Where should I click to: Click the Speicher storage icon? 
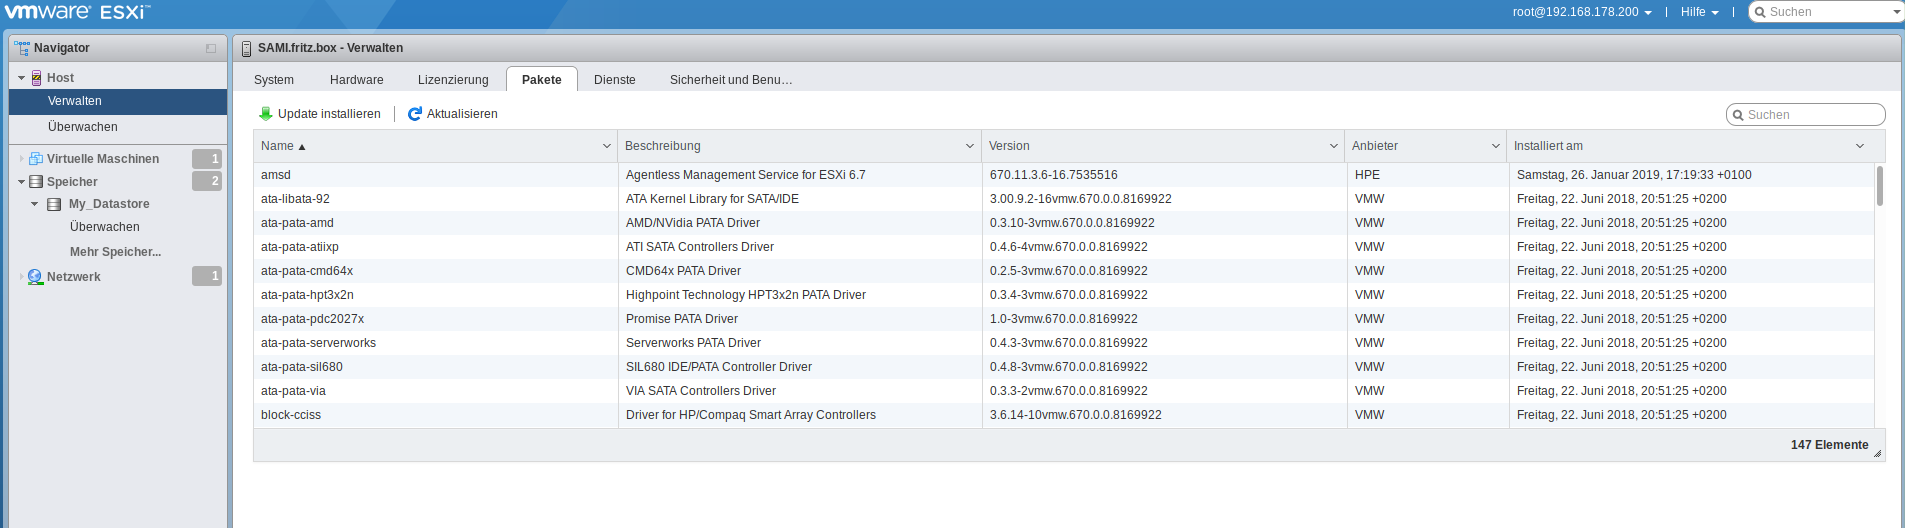(36, 182)
